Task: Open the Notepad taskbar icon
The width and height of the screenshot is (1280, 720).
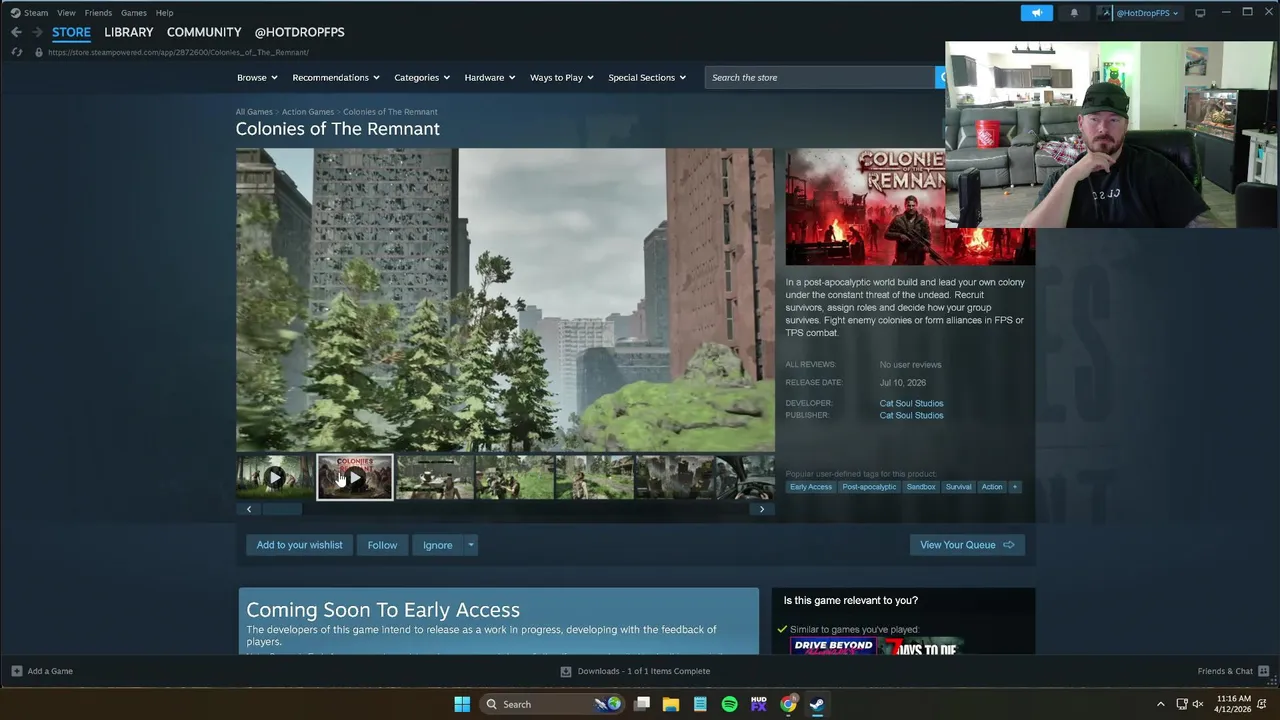Action: point(700,704)
